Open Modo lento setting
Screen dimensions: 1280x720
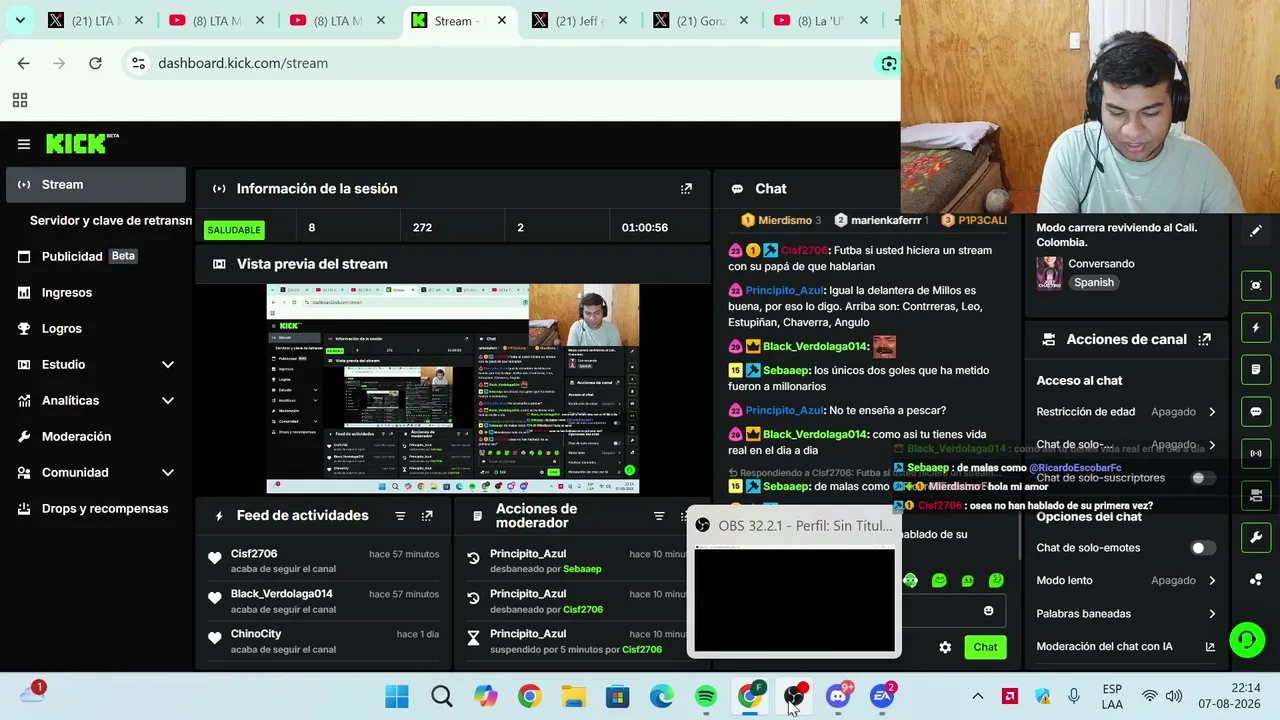(1126, 580)
